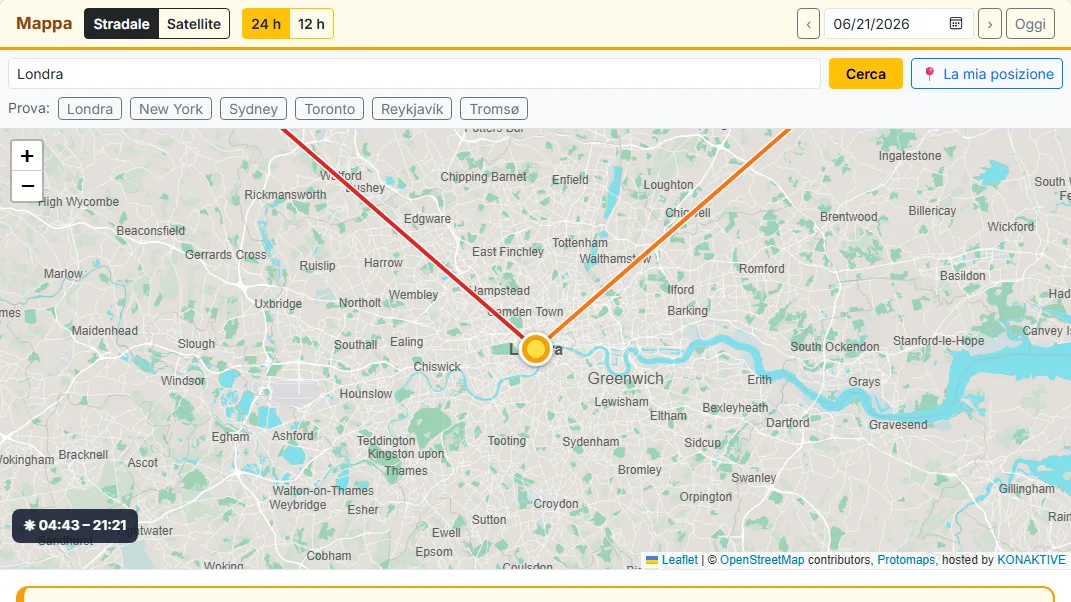The width and height of the screenshot is (1071, 602).
Task: Click the Chipping Barnet map label
Action: coord(484,177)
